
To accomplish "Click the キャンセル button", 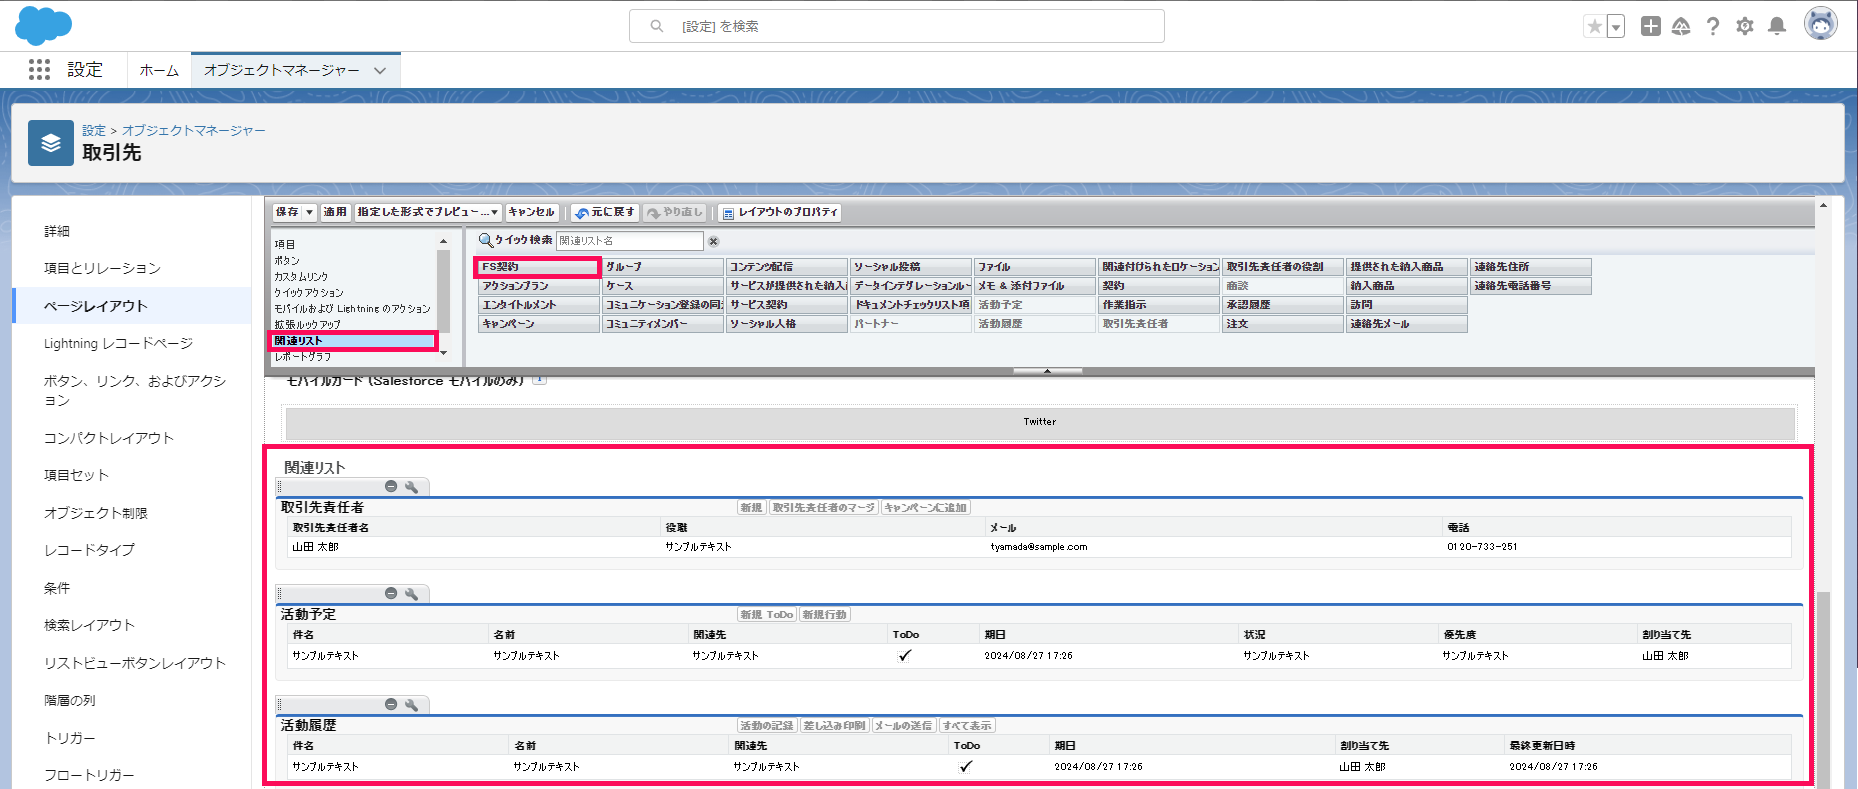I will [531, 212].
